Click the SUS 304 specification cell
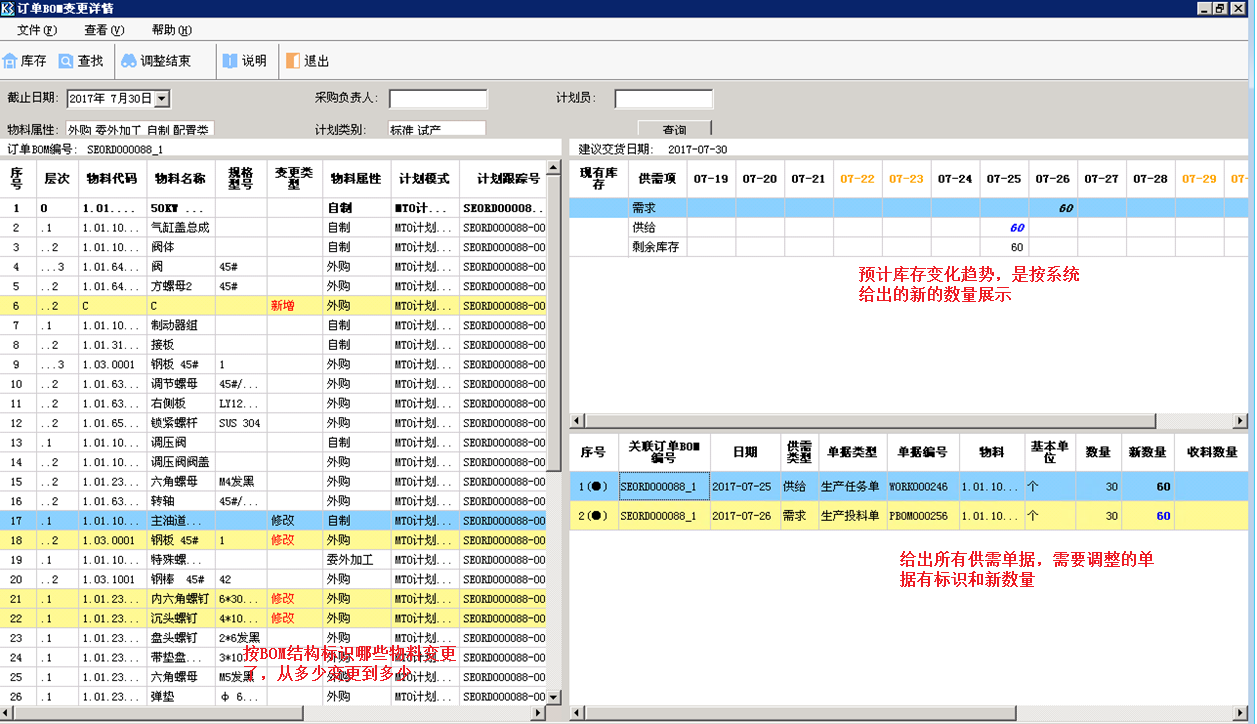The image size is (1257, 724). pos(240,423)
